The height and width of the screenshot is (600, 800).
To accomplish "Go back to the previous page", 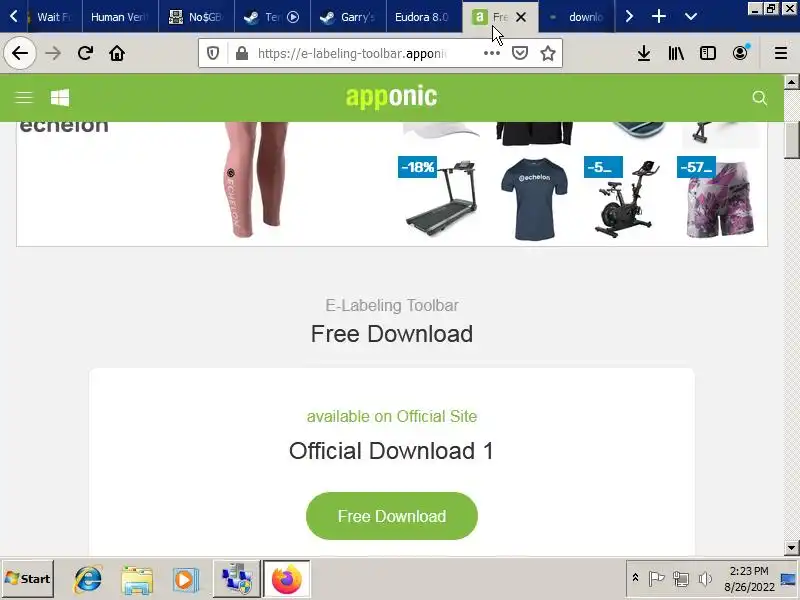I will click(20, 53).
